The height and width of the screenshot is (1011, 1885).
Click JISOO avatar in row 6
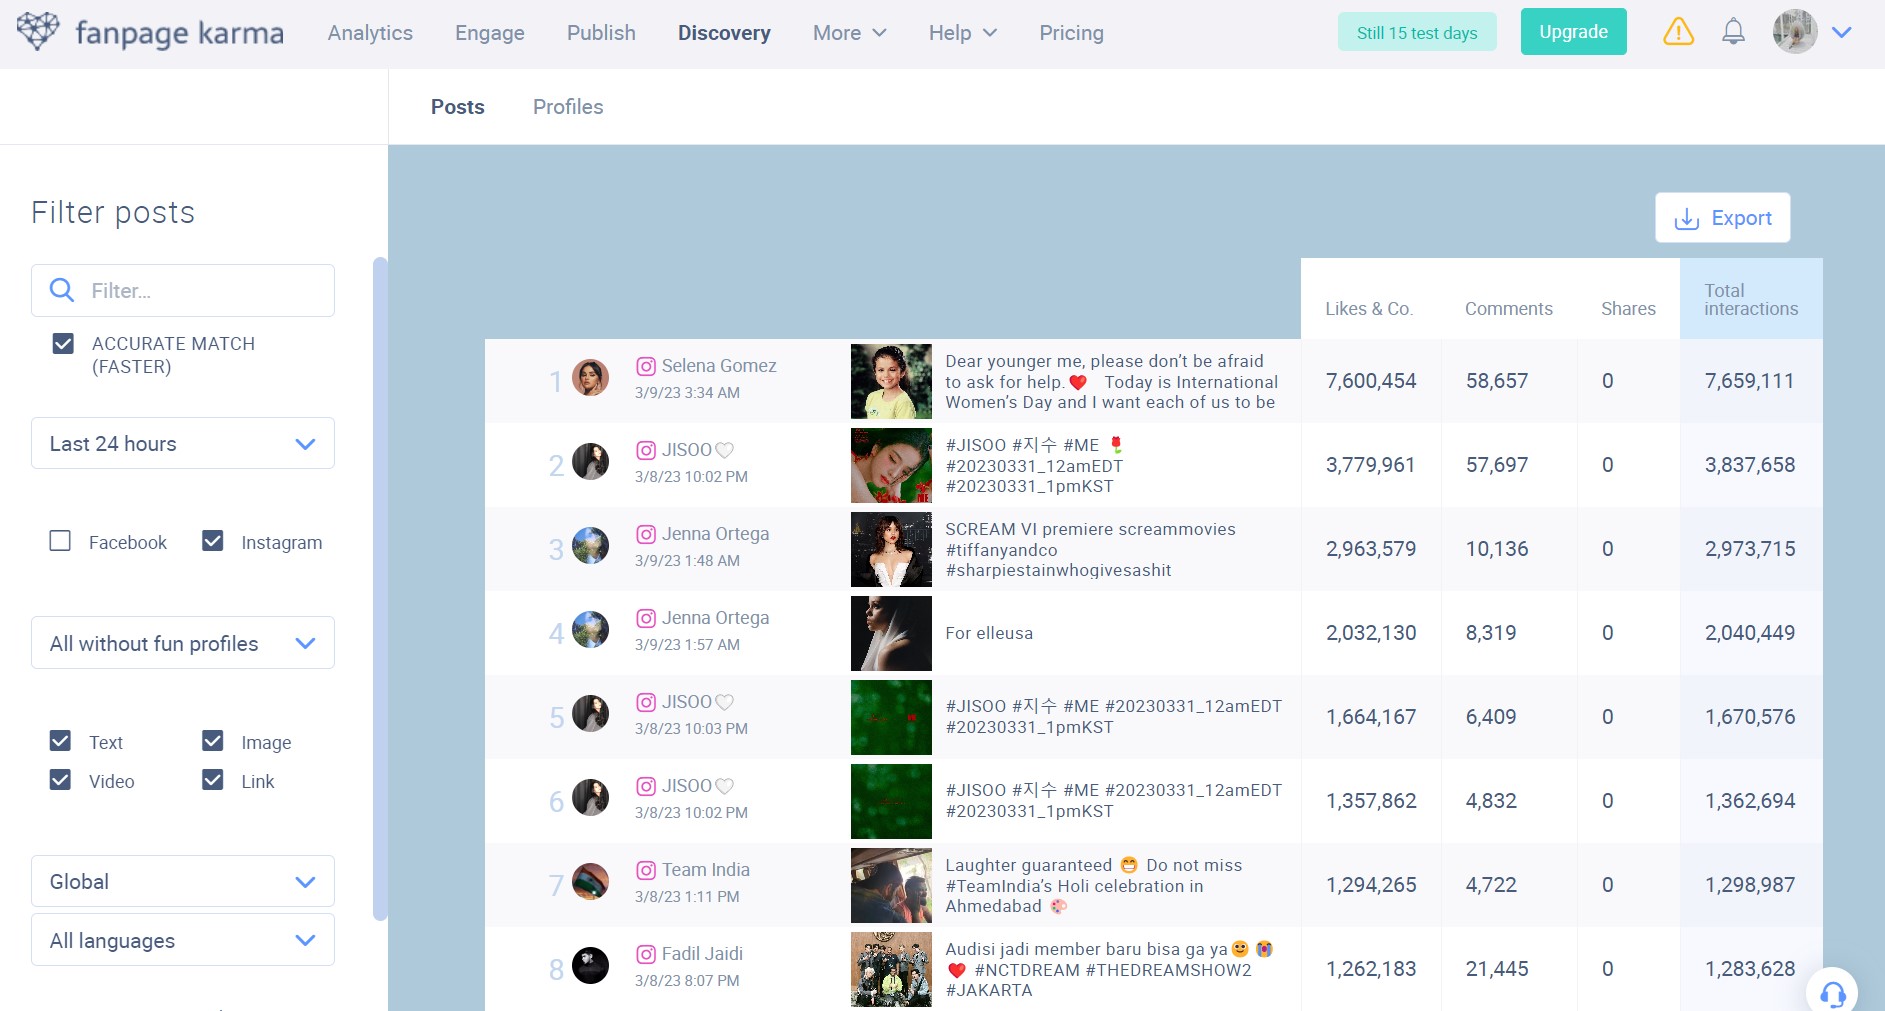click(590, 798)
